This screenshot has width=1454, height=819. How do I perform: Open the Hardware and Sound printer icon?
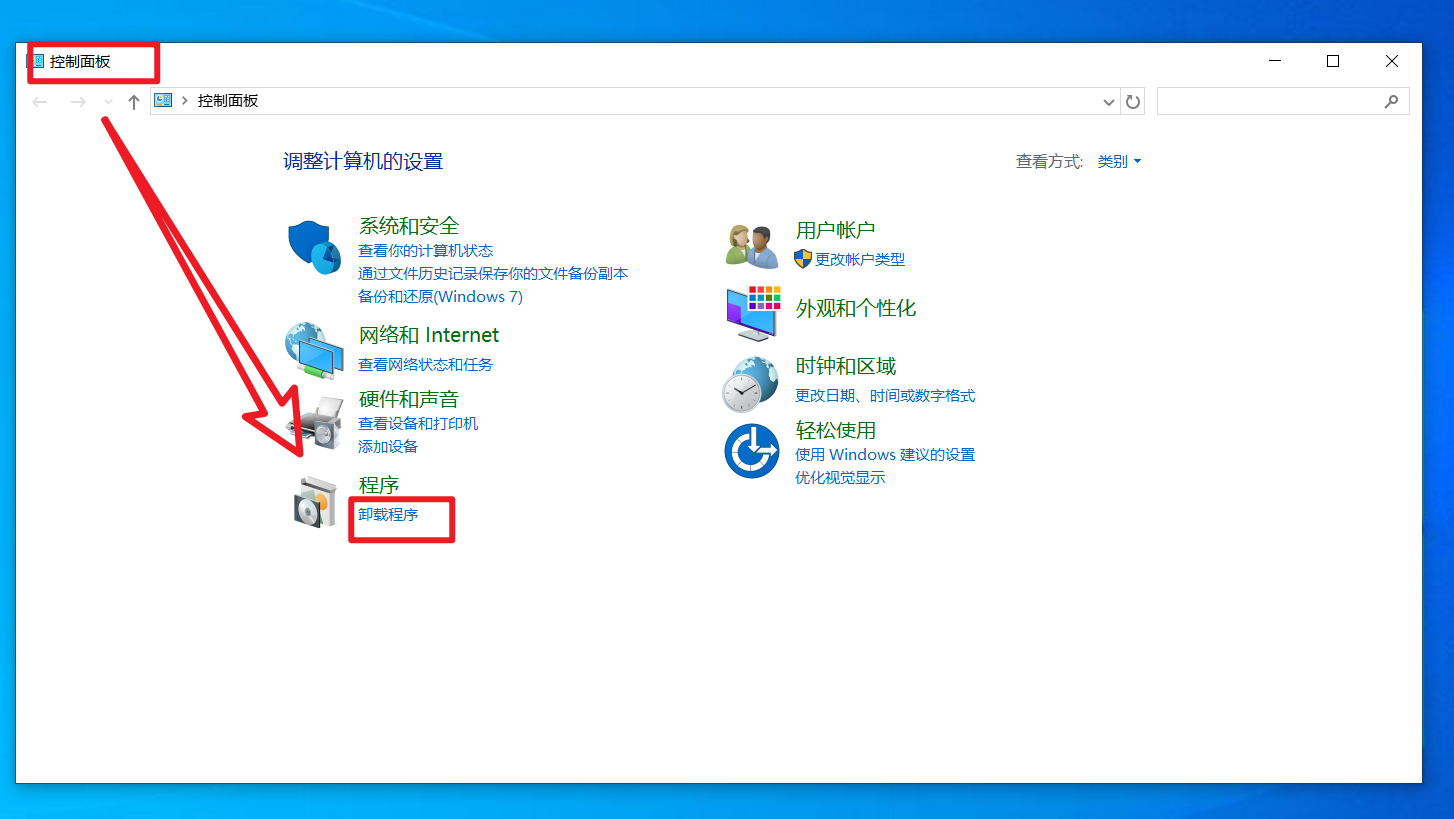[317, 421]
